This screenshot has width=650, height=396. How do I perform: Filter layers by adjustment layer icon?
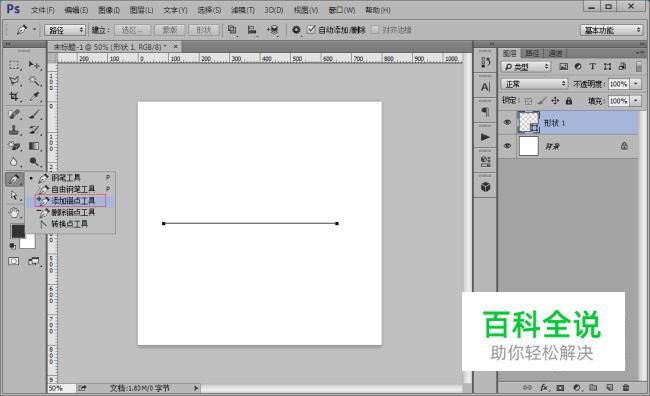(x=578, y=66)
